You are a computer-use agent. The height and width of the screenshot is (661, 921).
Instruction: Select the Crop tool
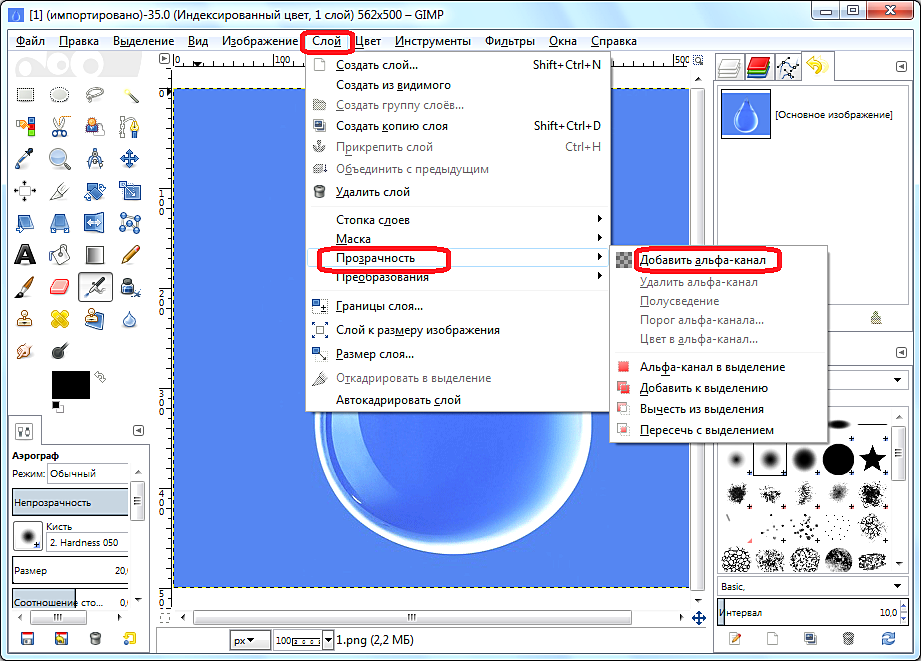coord(59,190)
